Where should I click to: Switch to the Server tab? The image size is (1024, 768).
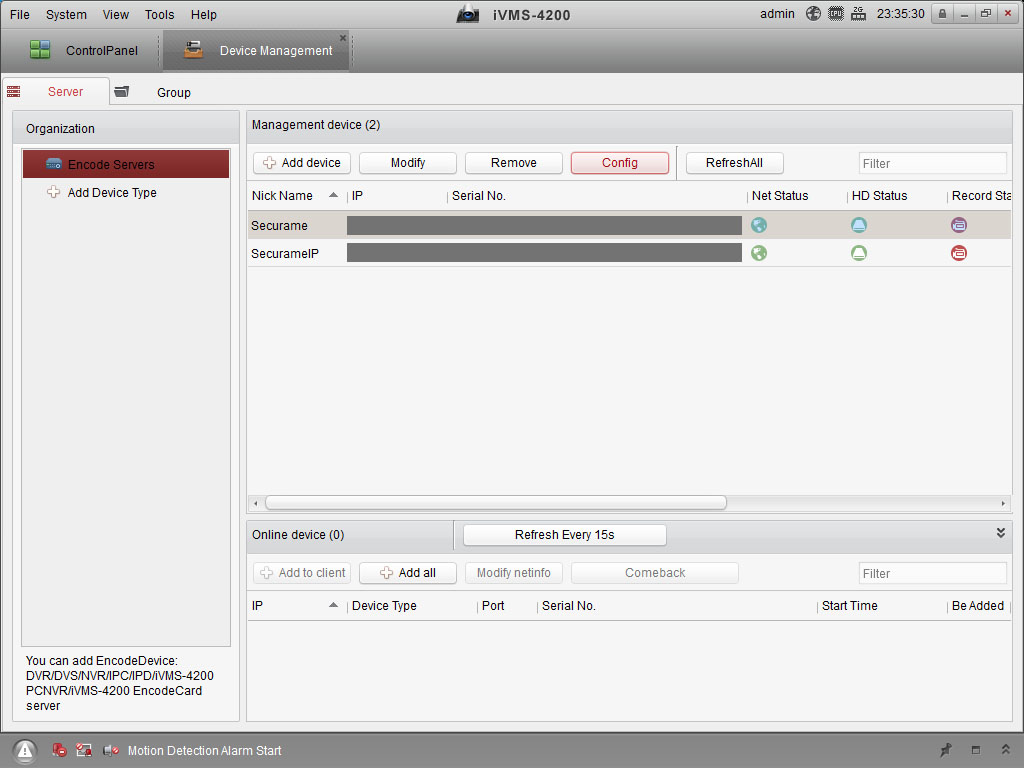pos(56,91)
